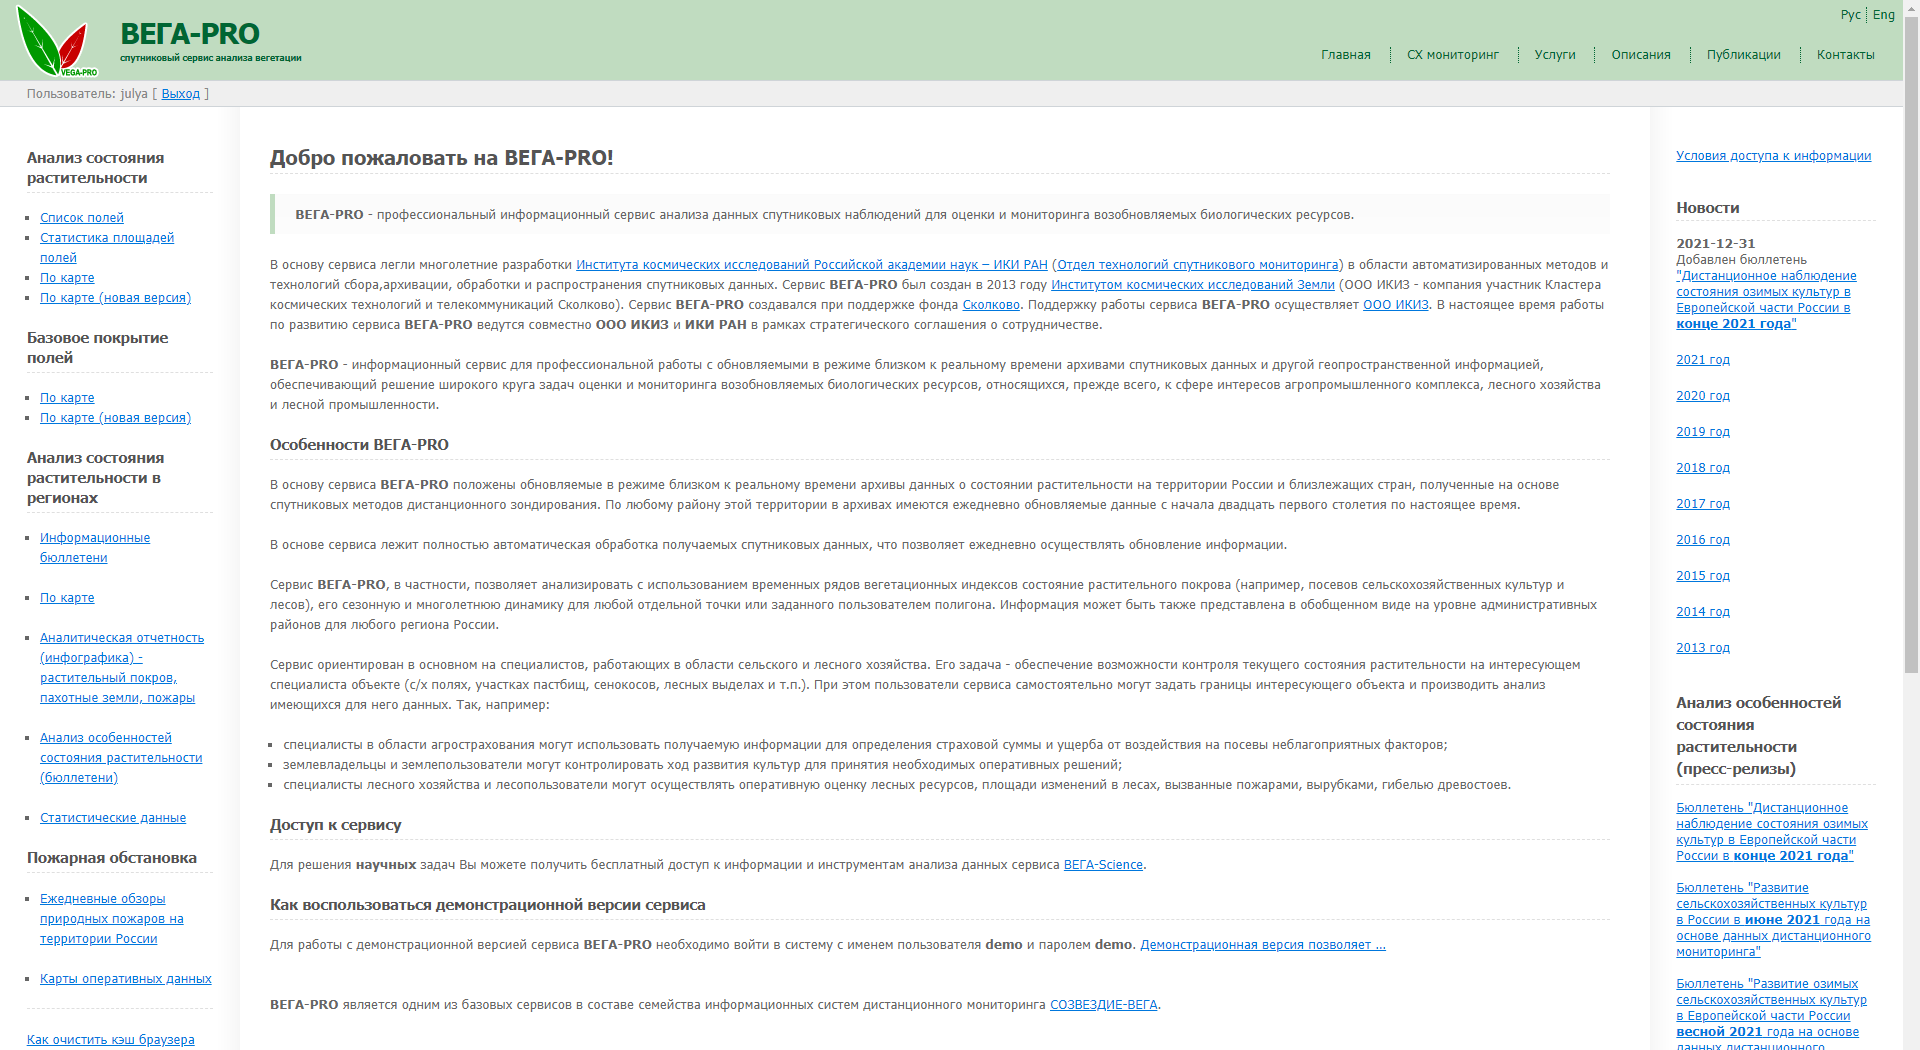Open the Публикации section
1920x1050 pixels.
1744,55
